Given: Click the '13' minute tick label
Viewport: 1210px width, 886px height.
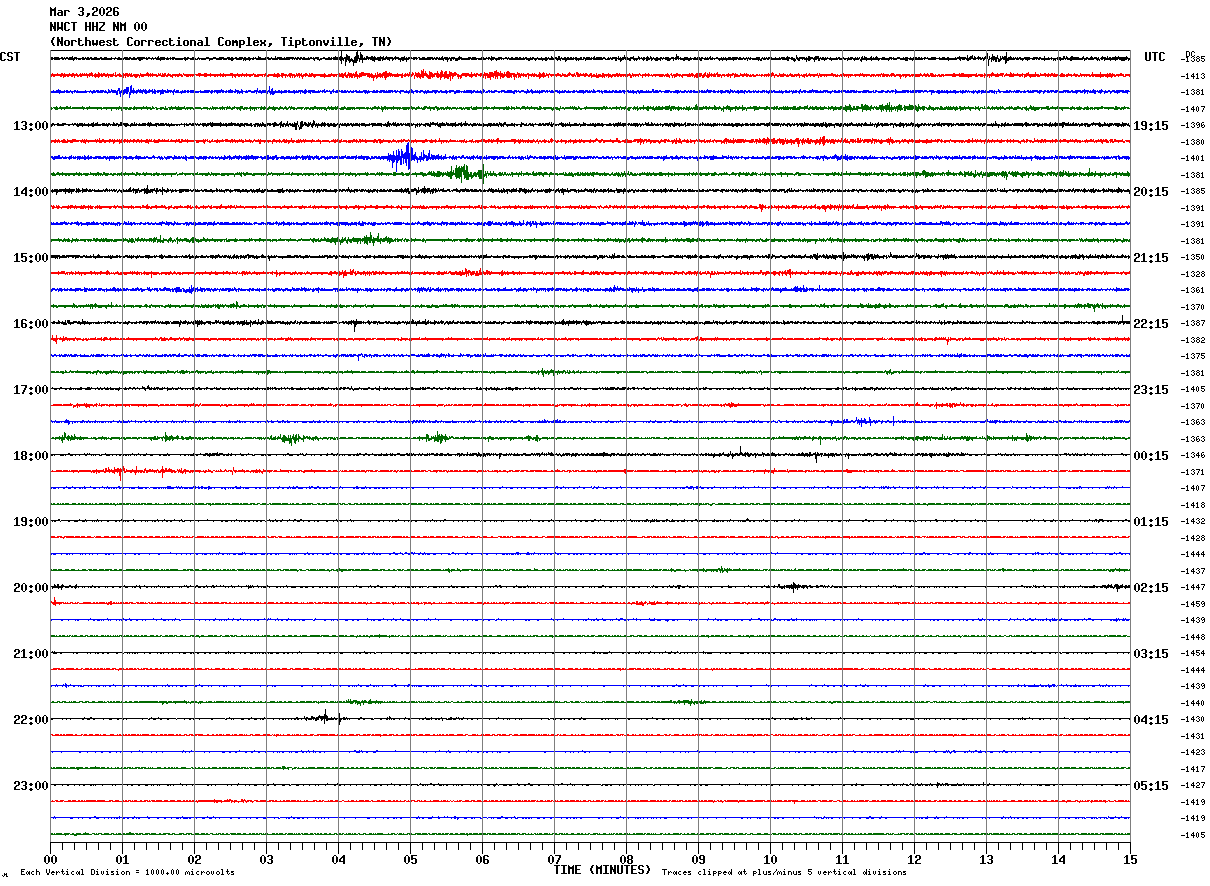Looking at the screenshot, I should (986, 859).
